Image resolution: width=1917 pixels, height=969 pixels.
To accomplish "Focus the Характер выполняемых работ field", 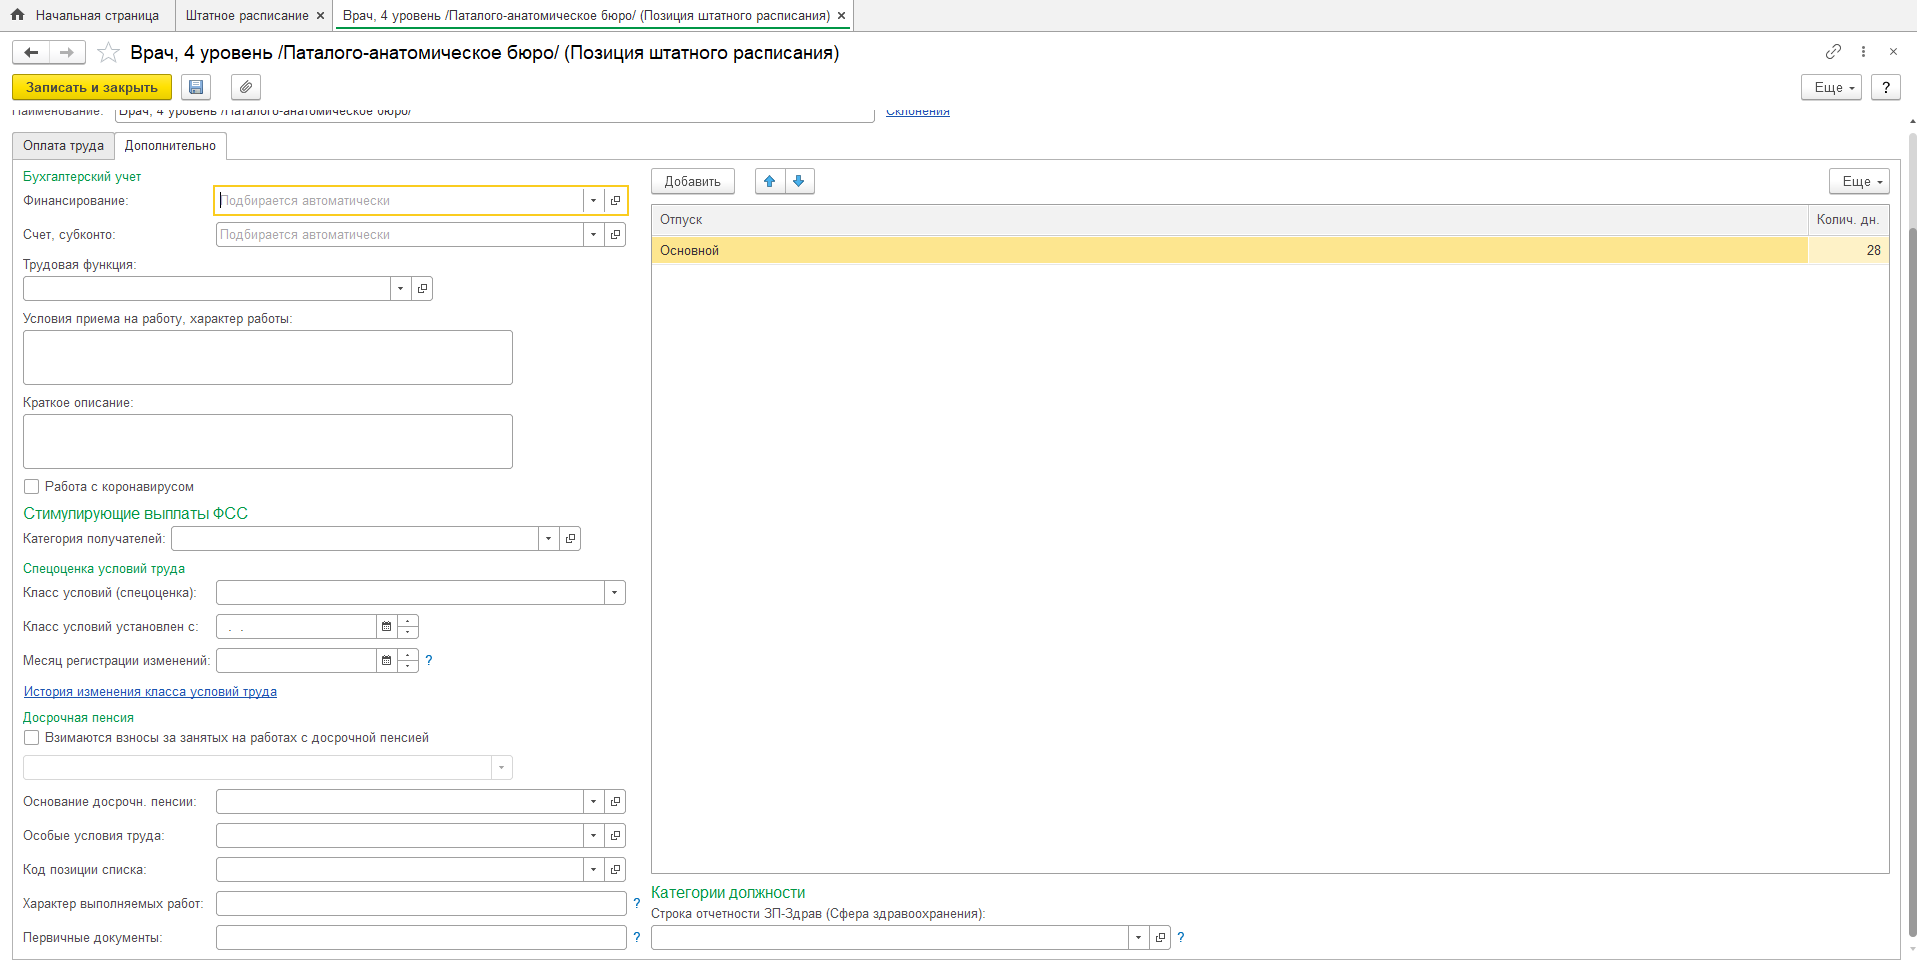I will (421, 904).
